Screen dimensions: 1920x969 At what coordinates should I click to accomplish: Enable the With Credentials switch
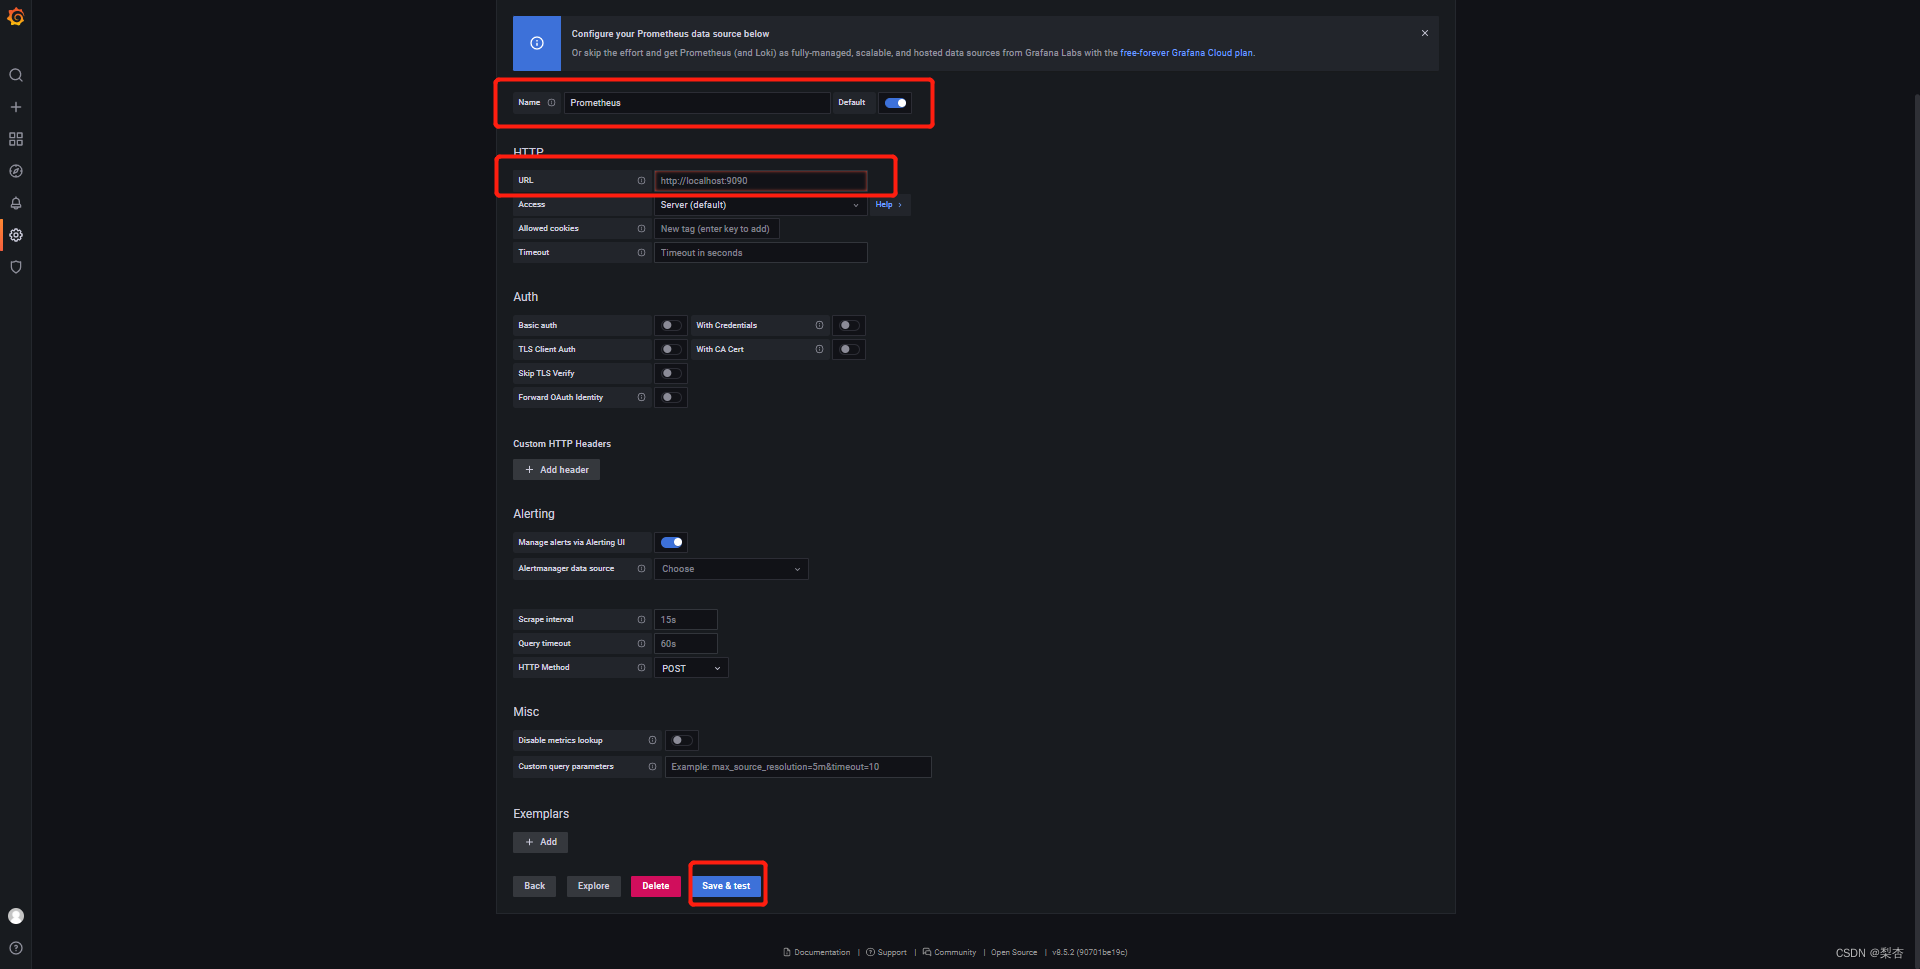[849, 325]
